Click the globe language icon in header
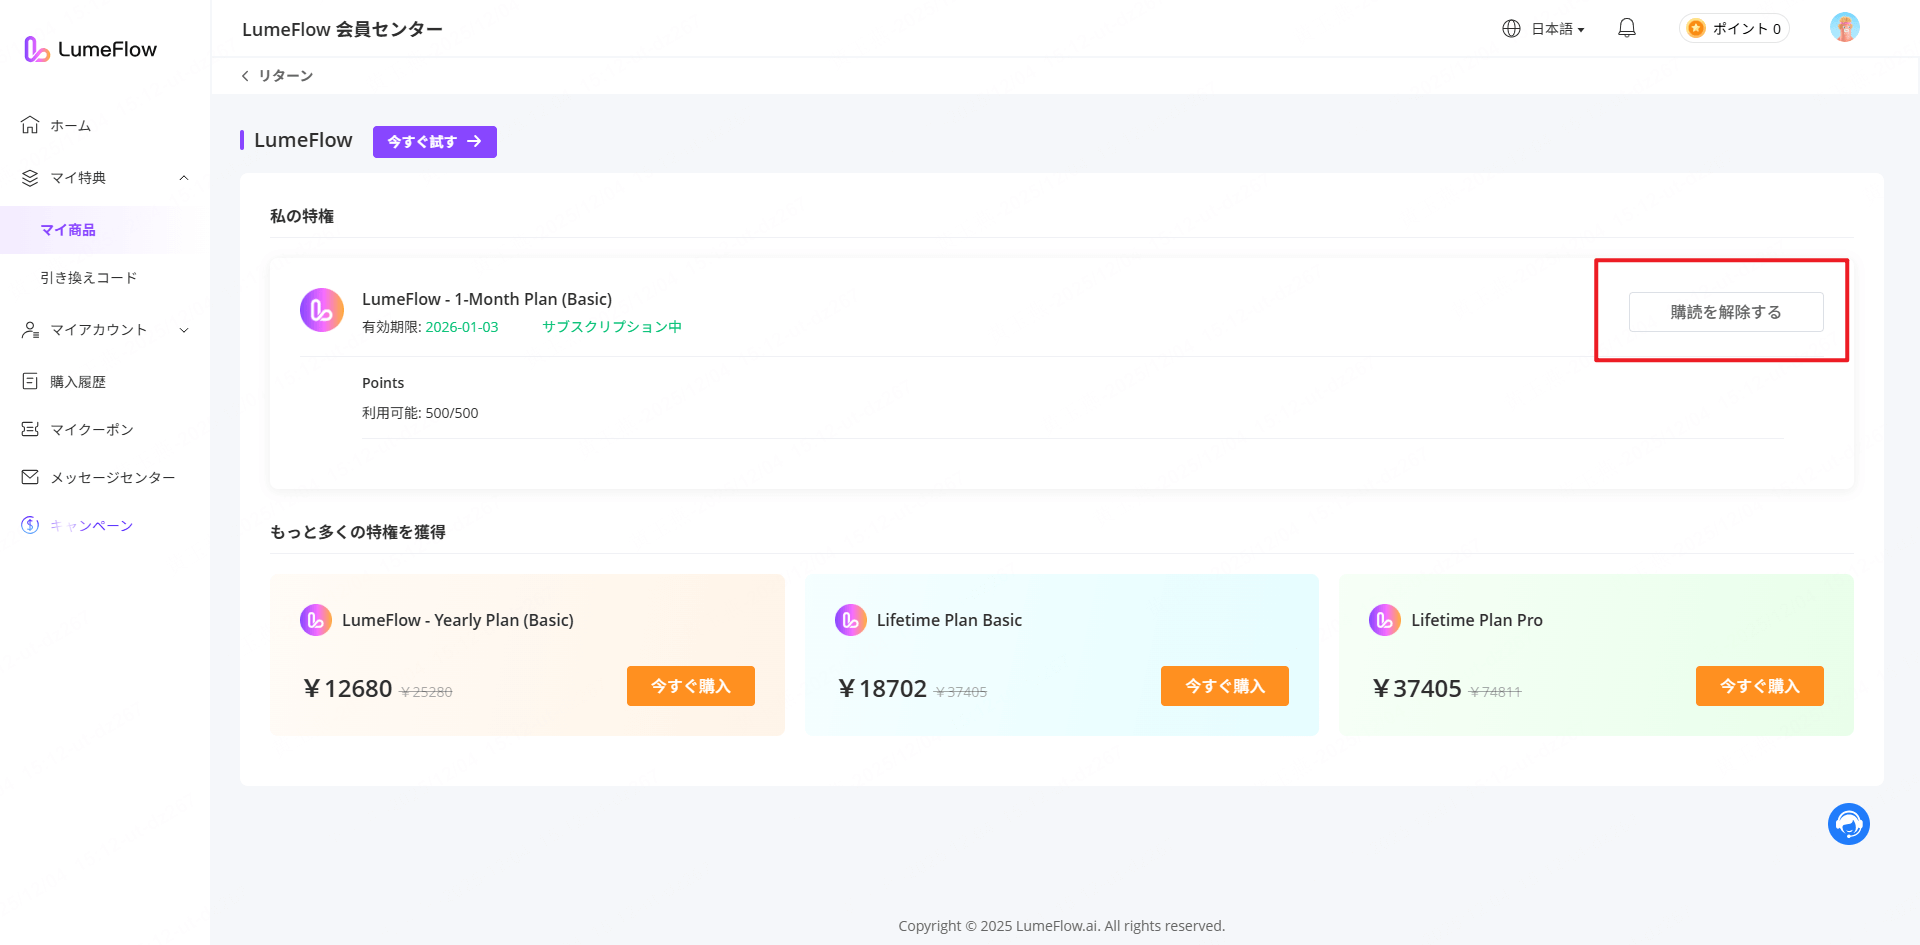 (1511, 28)
